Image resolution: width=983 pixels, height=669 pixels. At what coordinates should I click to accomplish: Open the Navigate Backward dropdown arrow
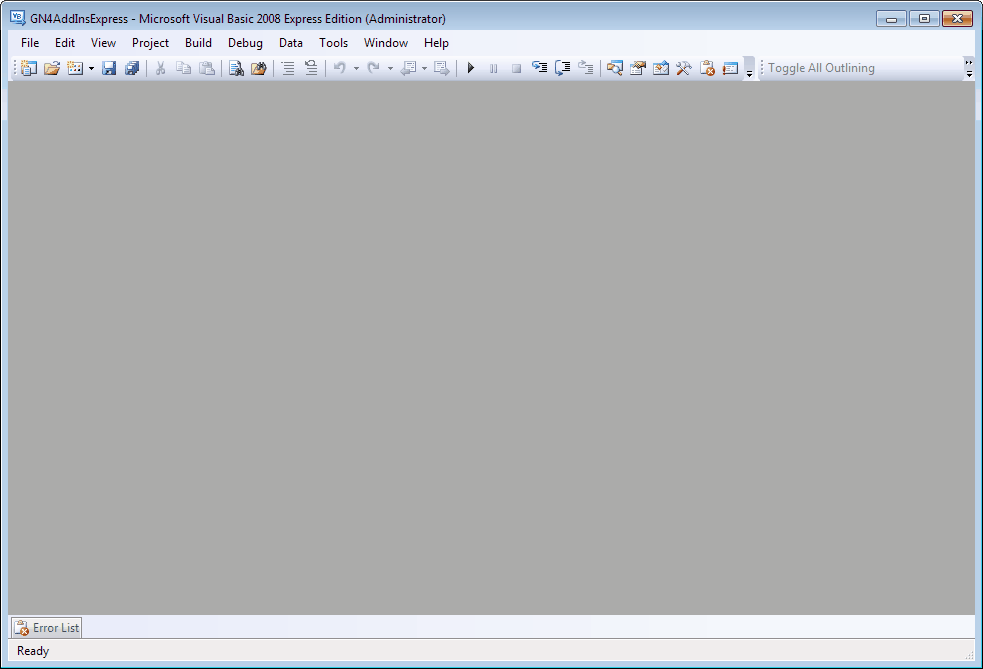coord(424,68)
